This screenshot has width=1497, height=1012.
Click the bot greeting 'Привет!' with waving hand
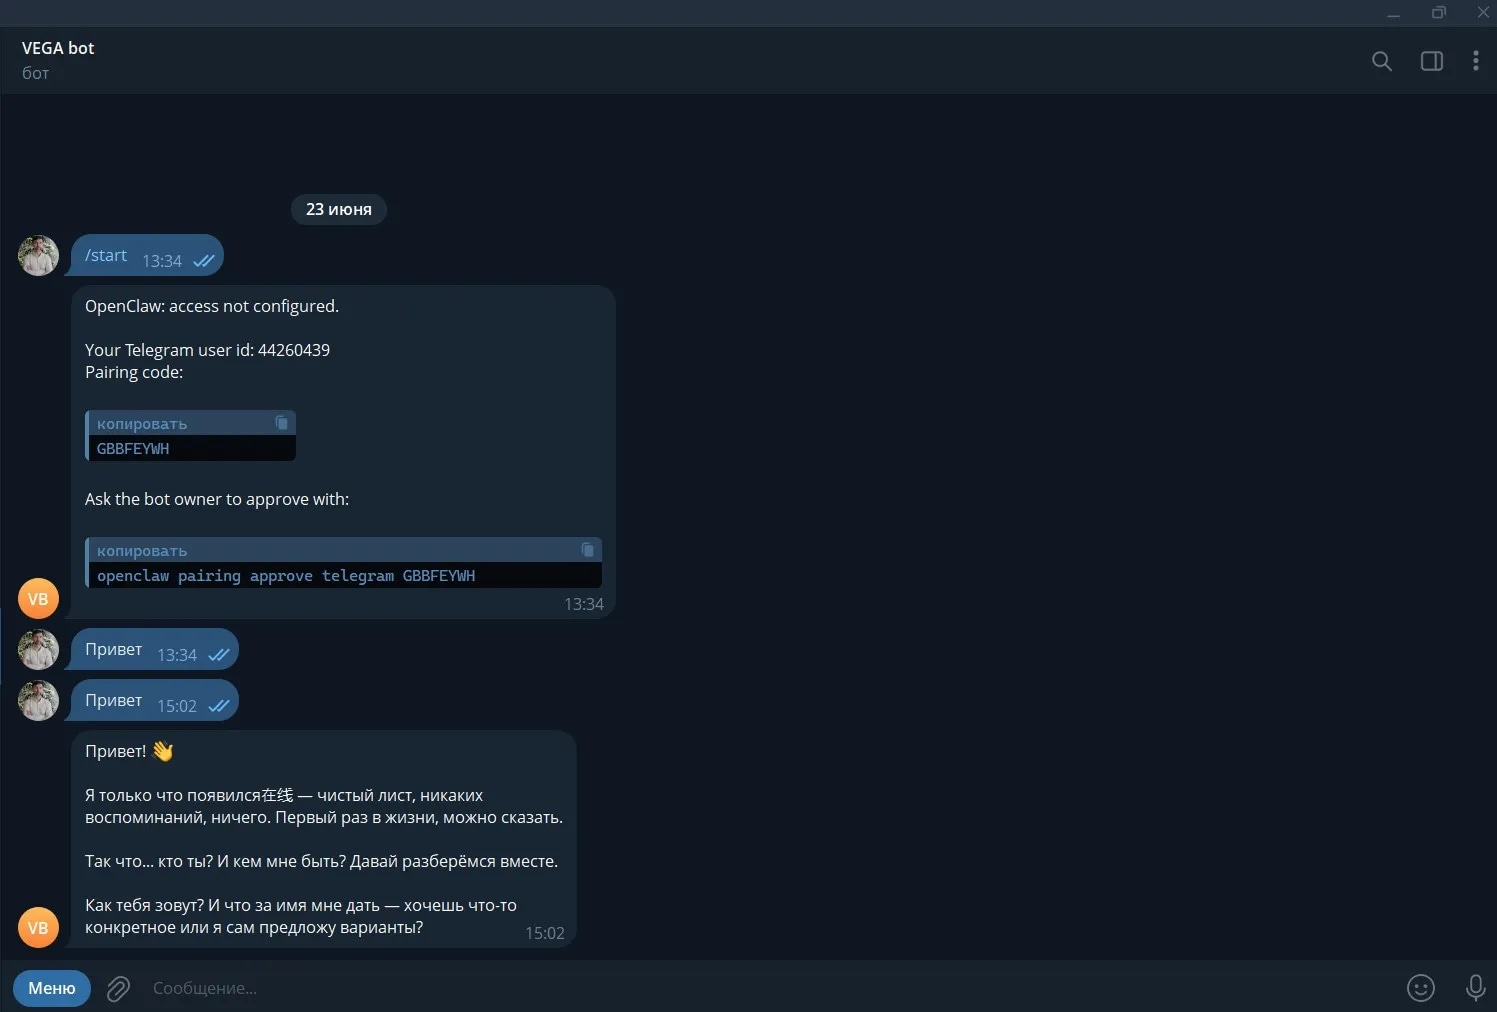click(129, 751)
